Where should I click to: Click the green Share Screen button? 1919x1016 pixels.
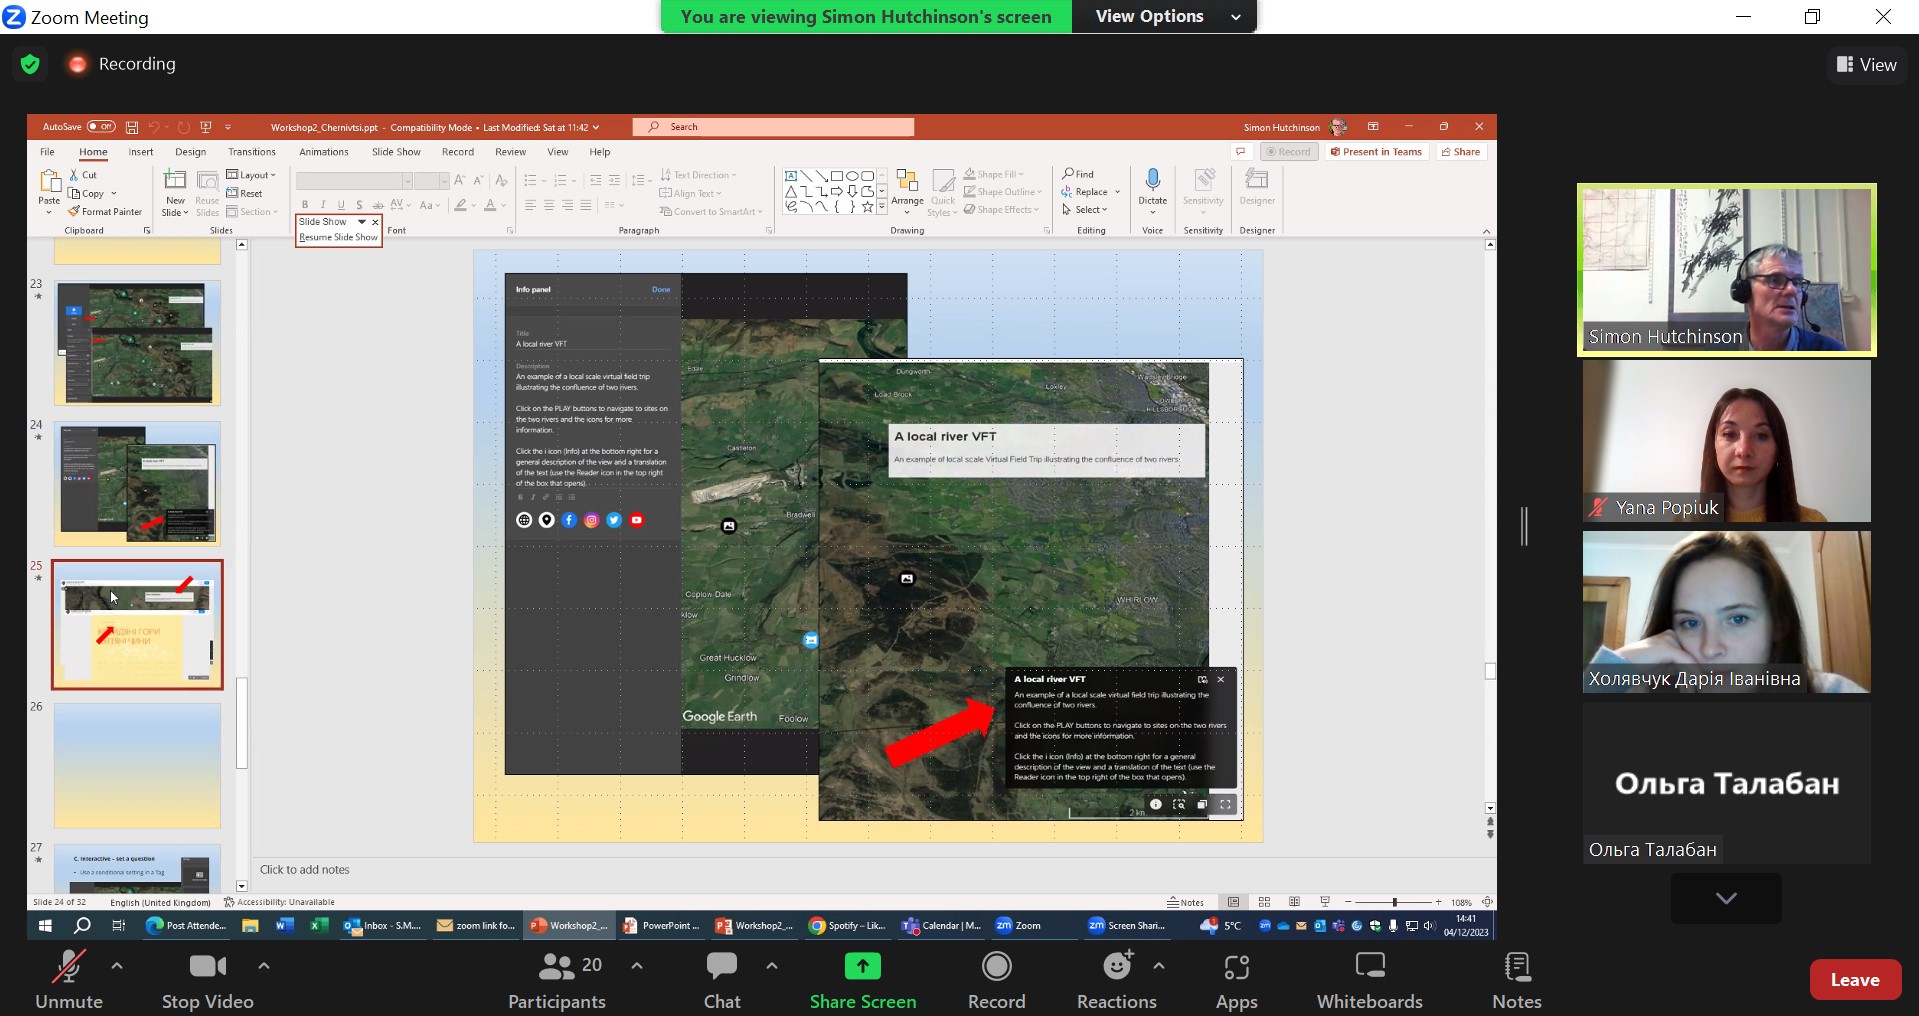tap(862, 980)
